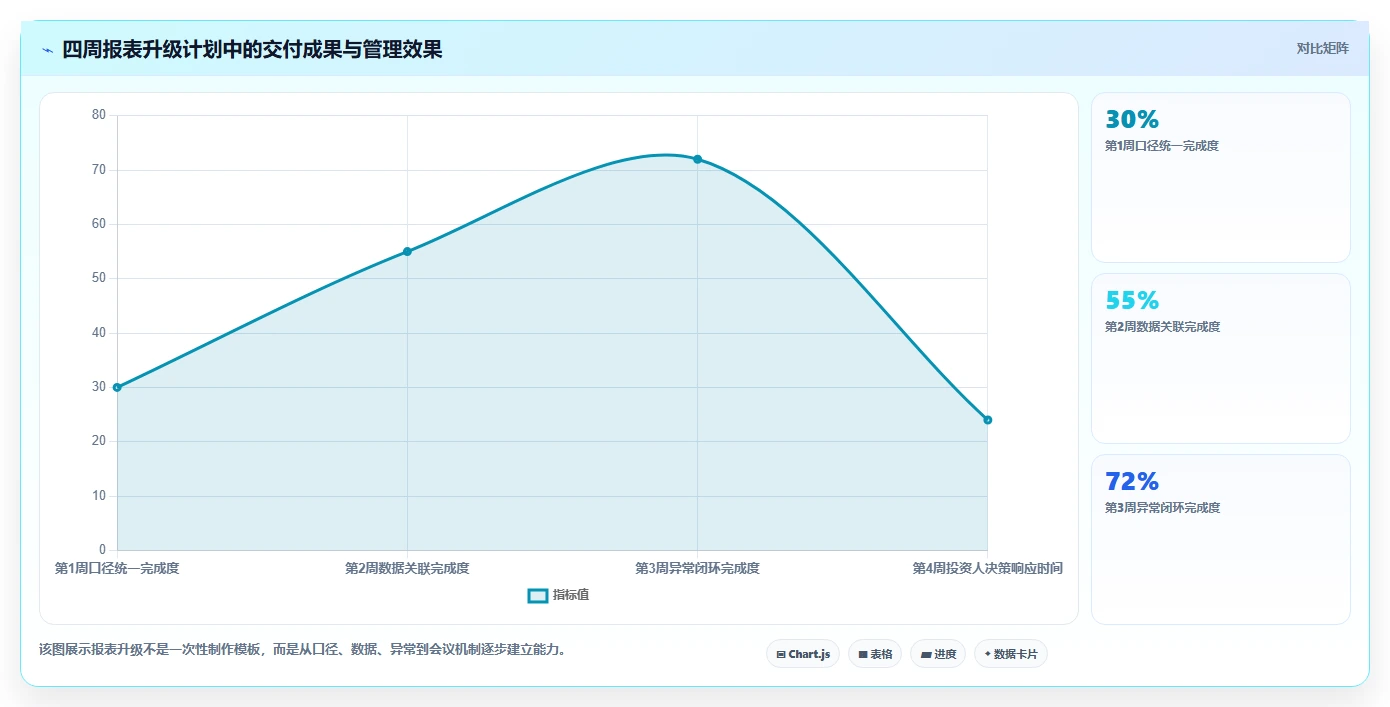This screenshot has height=707, width=1390.
Task: Click the 对比矩阵 label in header
Action: pyautogui.click(x=1322, y=49)
